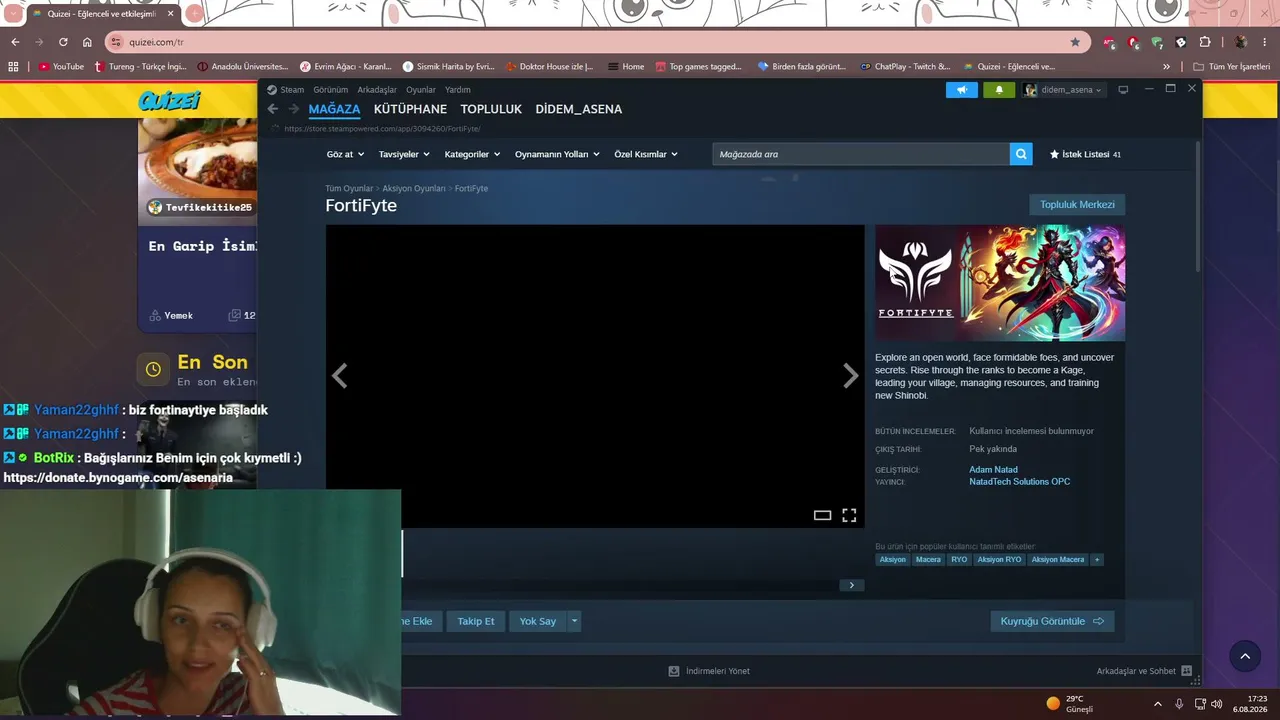Close the Quizei browser tab
The height and width of the screenshot is (720, 1280).
tap(172, 14)
